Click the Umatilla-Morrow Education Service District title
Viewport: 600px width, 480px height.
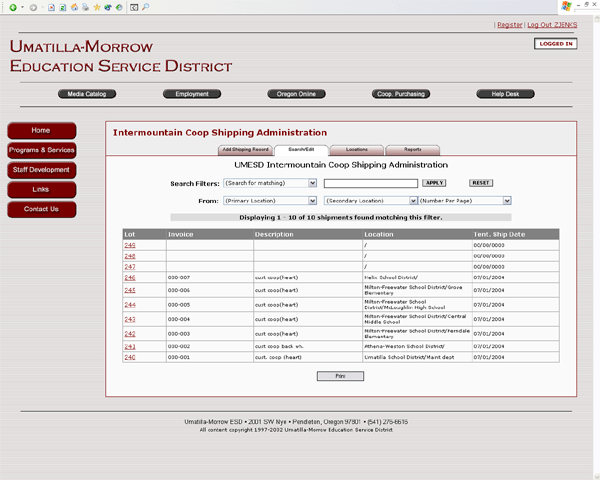click(121, 56)
